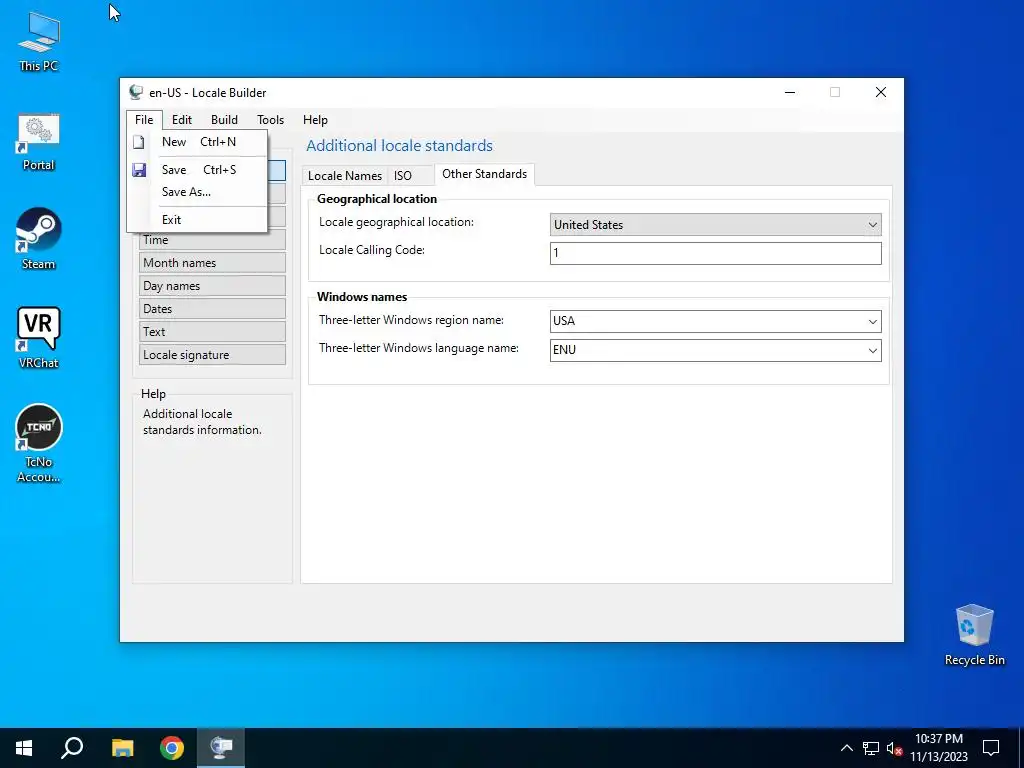This screenshot has width=1024, height=768.
Task: Open This PC desktop icon
Action: [39, 41]
